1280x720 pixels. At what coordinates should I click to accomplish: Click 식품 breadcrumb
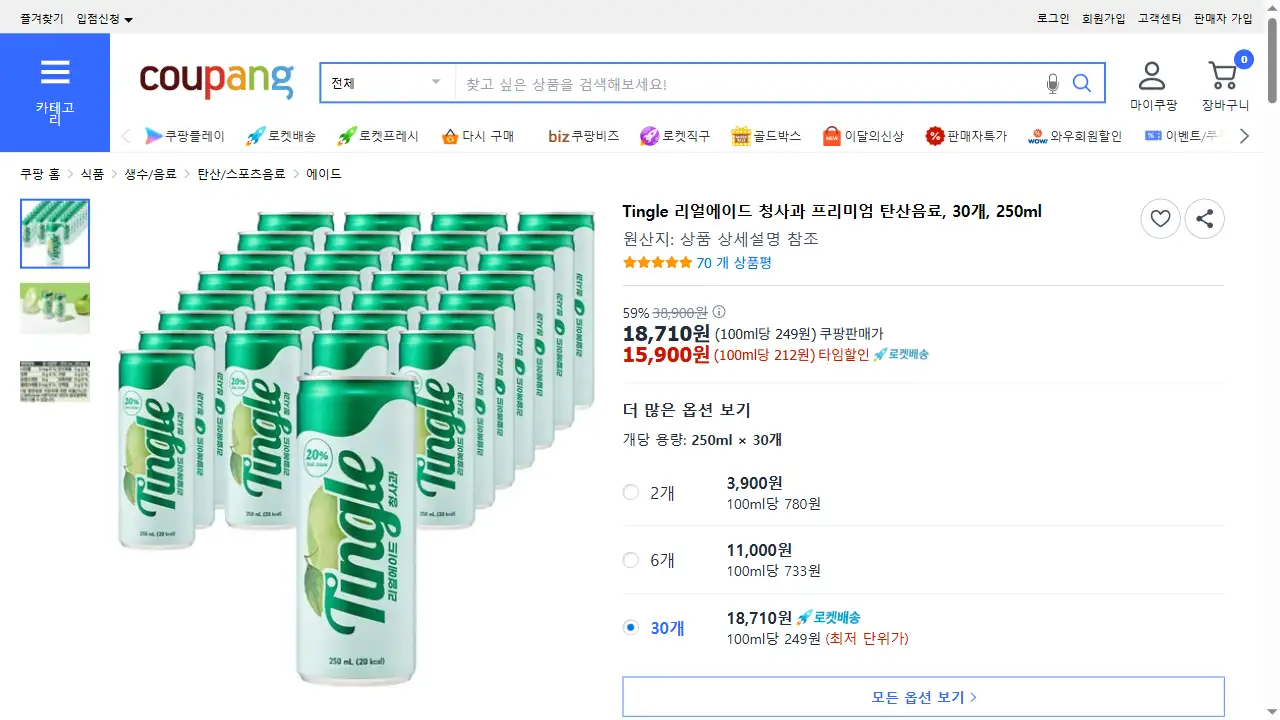pos(92,174)
